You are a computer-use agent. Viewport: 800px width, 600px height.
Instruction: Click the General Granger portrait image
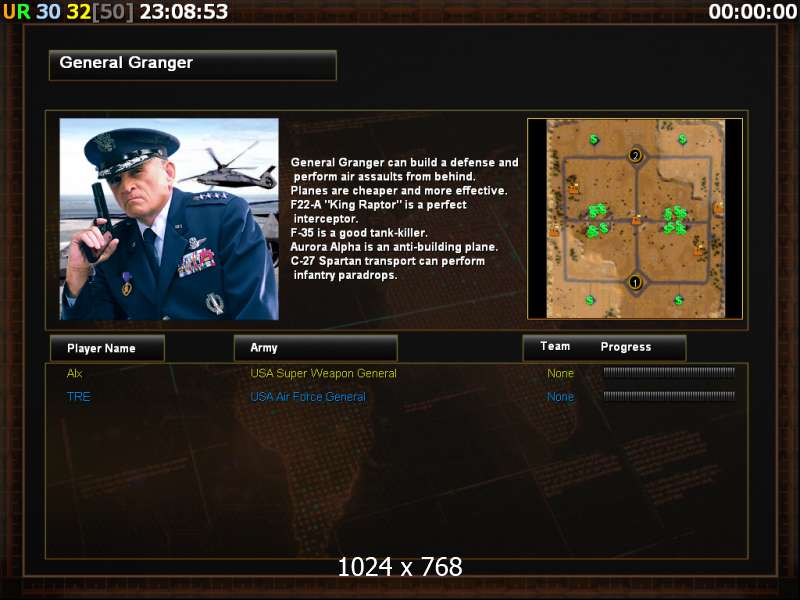pos(169,219)
